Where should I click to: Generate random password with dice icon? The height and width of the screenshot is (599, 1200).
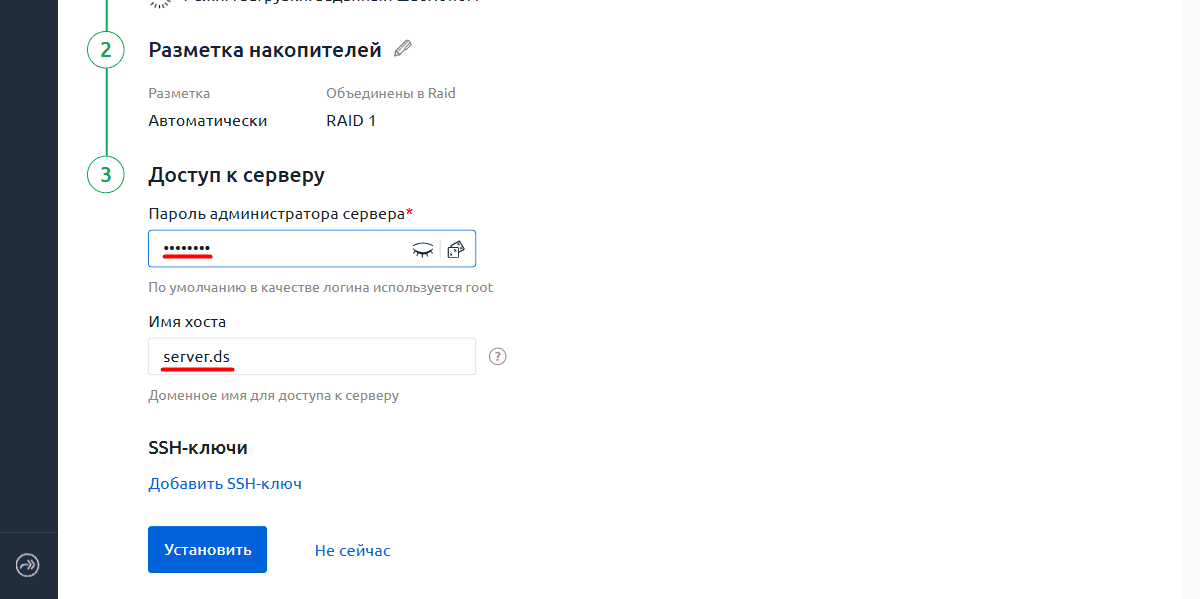click(456, 250)
